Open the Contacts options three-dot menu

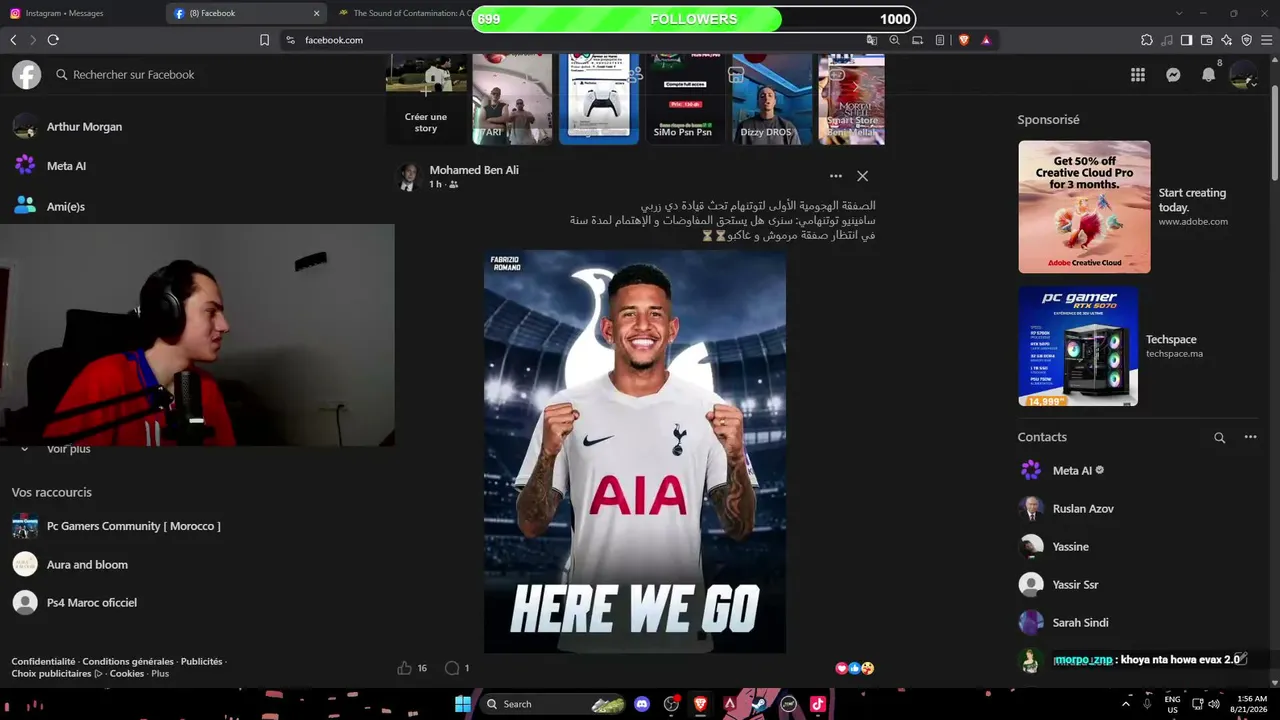(x=1250, y=437)
